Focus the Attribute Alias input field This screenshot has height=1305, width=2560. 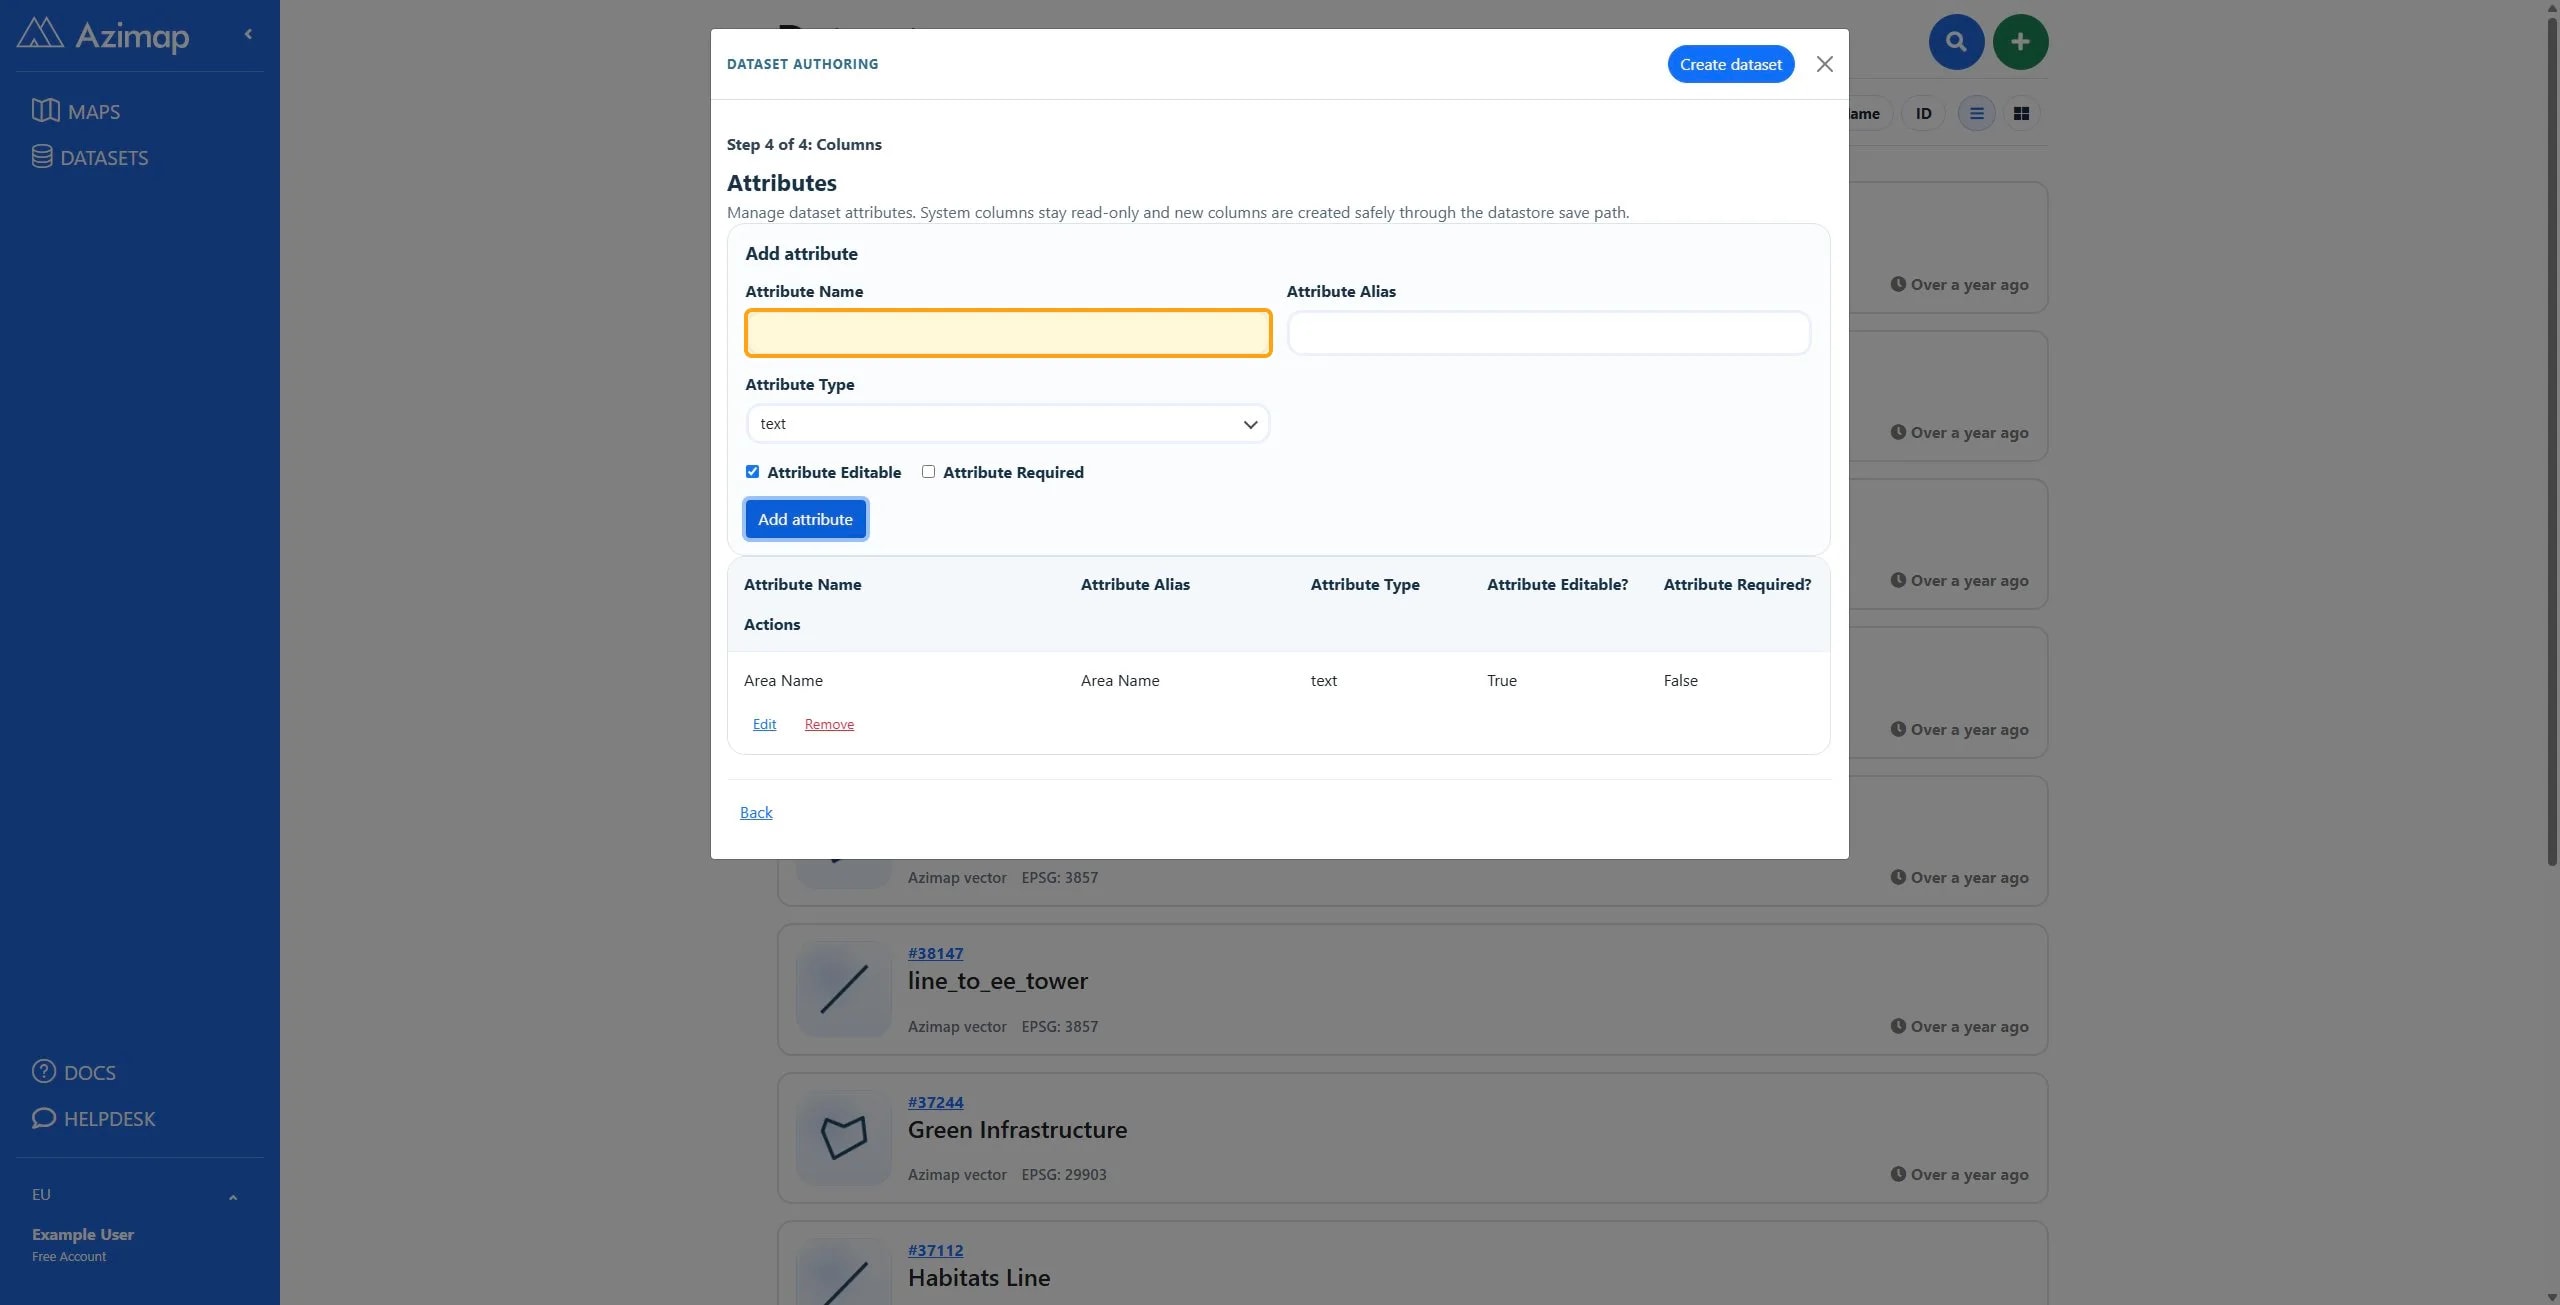click(x=1548, y=333)
